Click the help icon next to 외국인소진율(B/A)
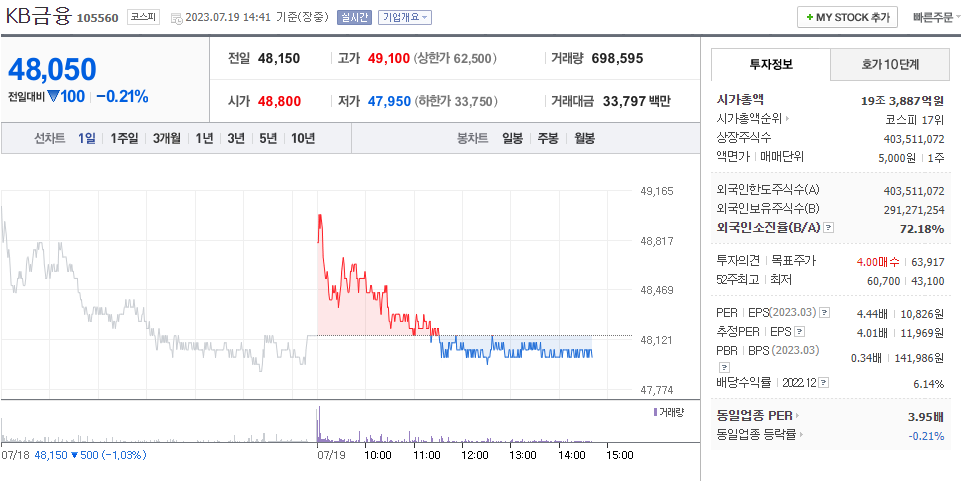Screen dimensions: 979x481 click(829, 228)
